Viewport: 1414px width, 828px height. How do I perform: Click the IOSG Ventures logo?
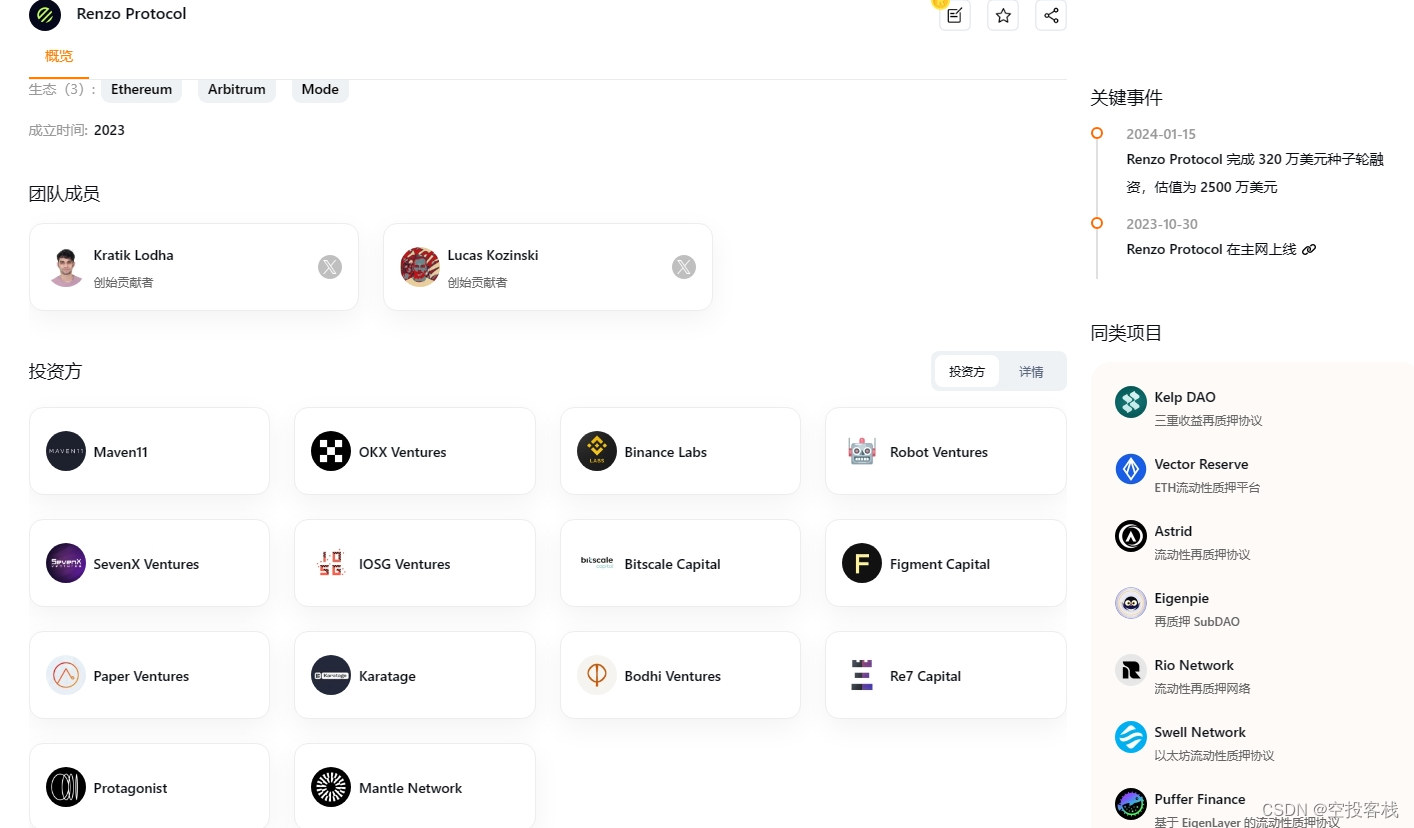pos(331,563)
